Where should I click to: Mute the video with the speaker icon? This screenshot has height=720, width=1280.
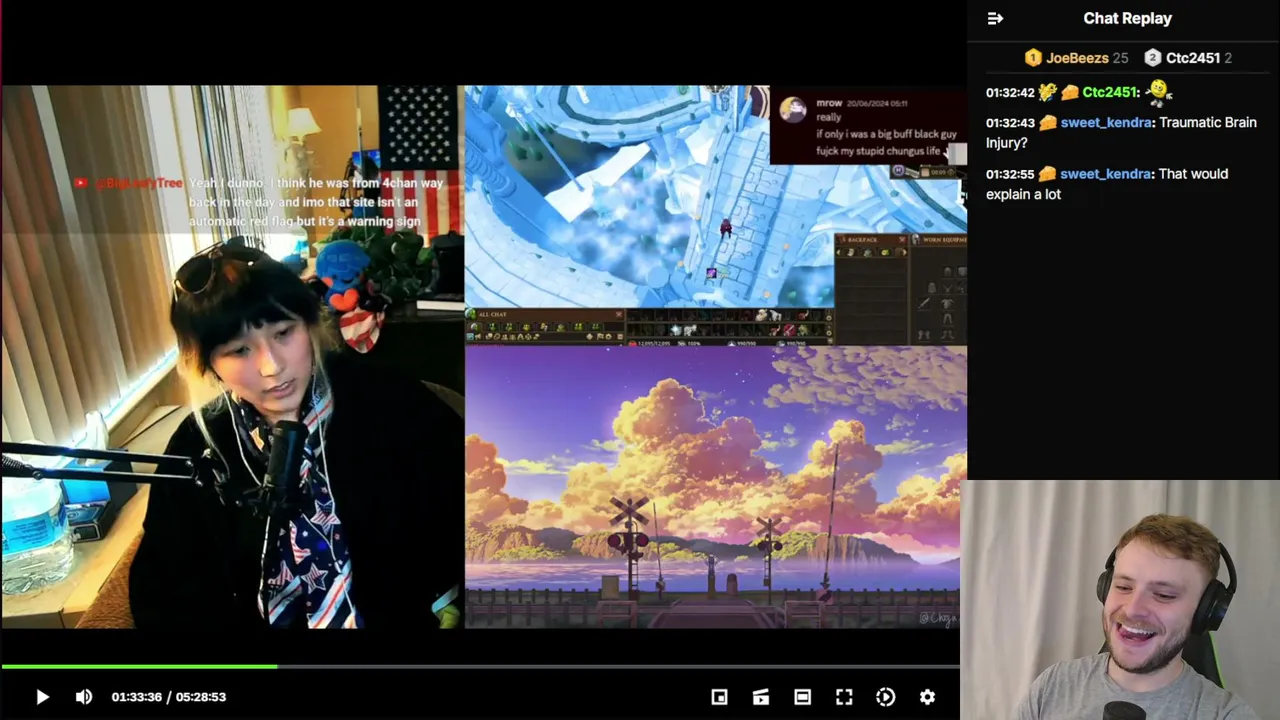[84, 697]
